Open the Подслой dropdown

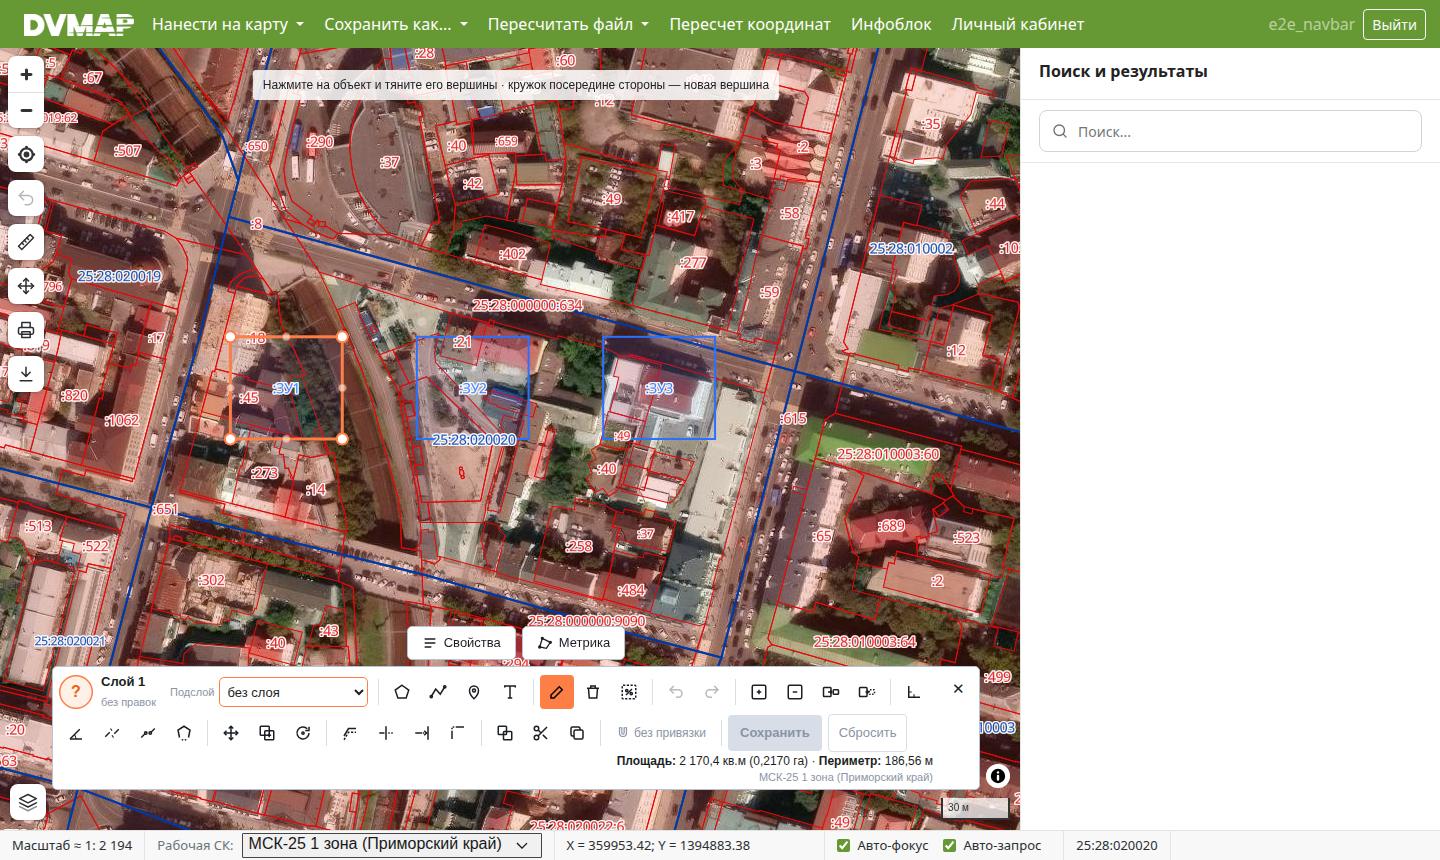[293, 692]
